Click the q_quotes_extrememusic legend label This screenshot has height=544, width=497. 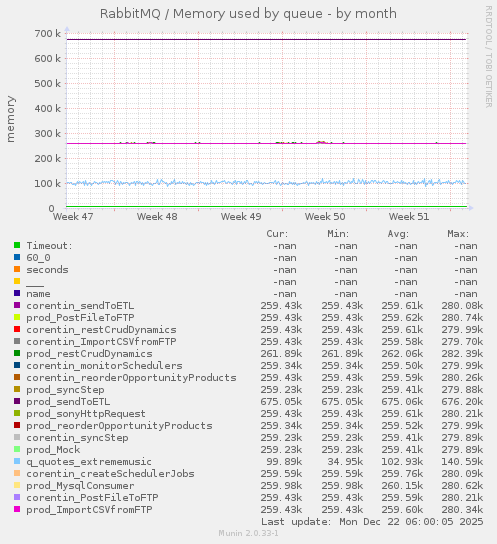pyautogui.click(x=89, y=462)
